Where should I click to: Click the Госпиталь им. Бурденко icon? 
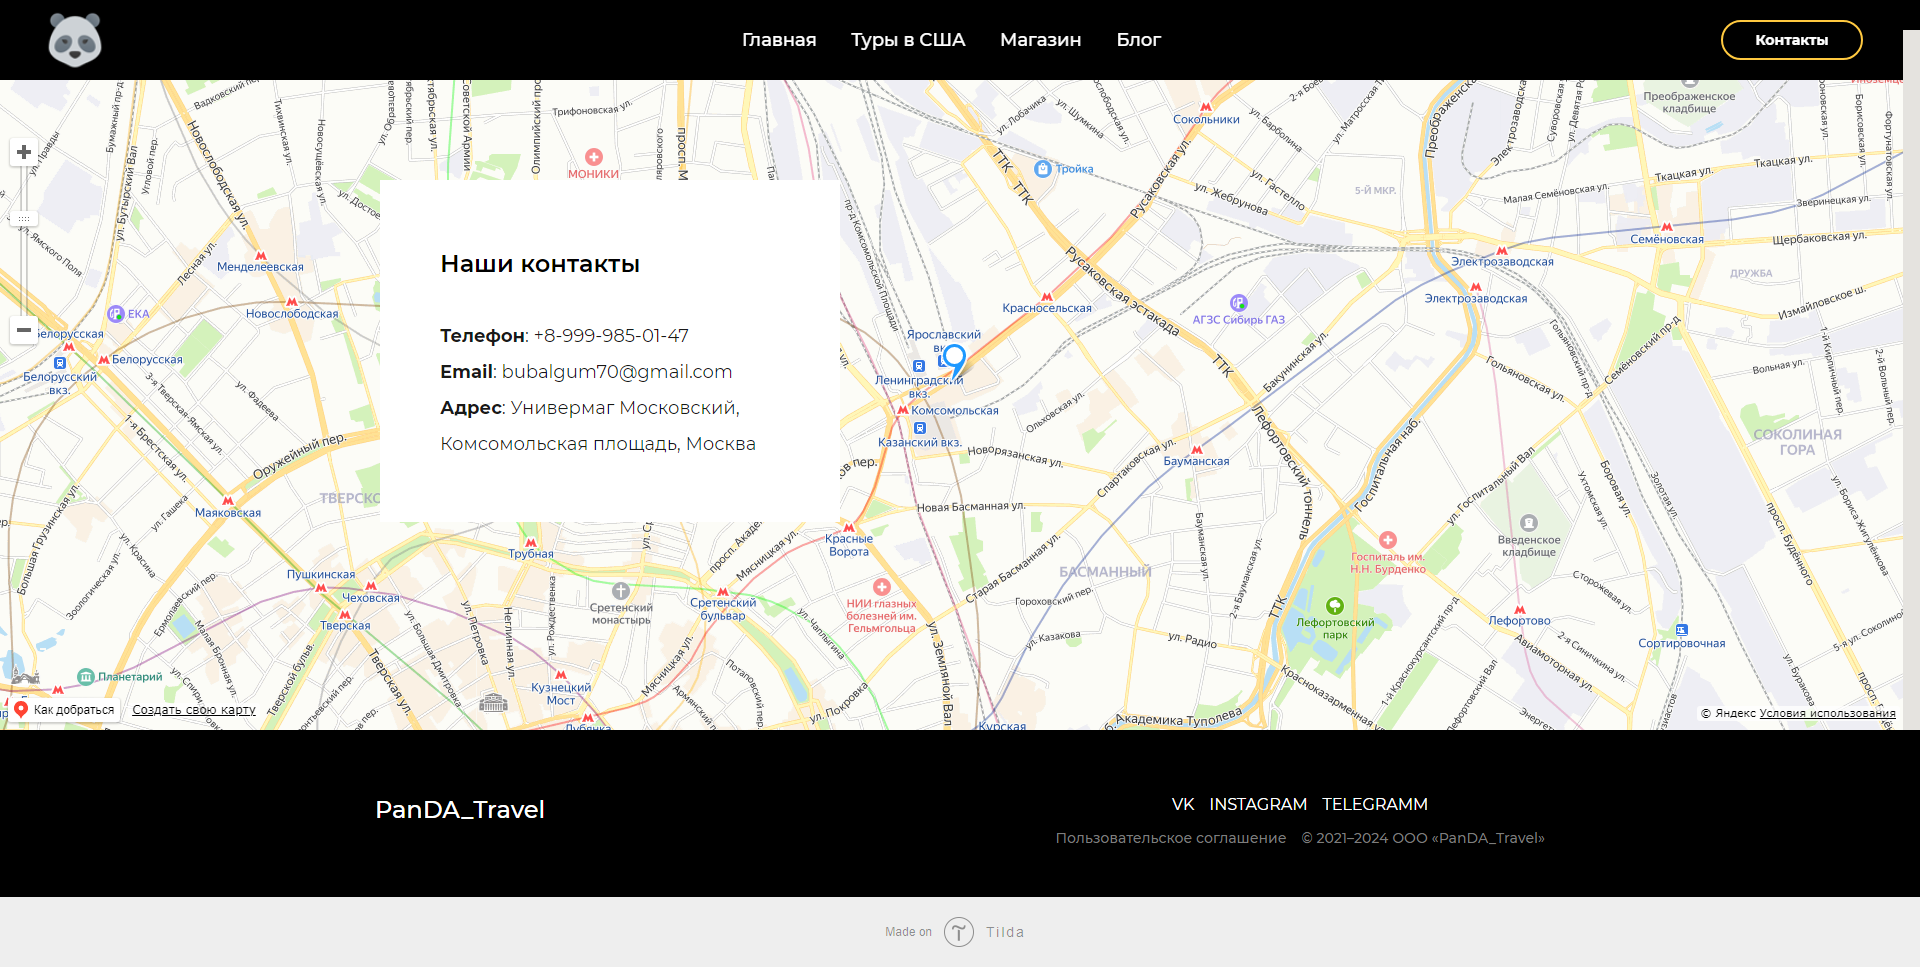[x=1388, y=540]
